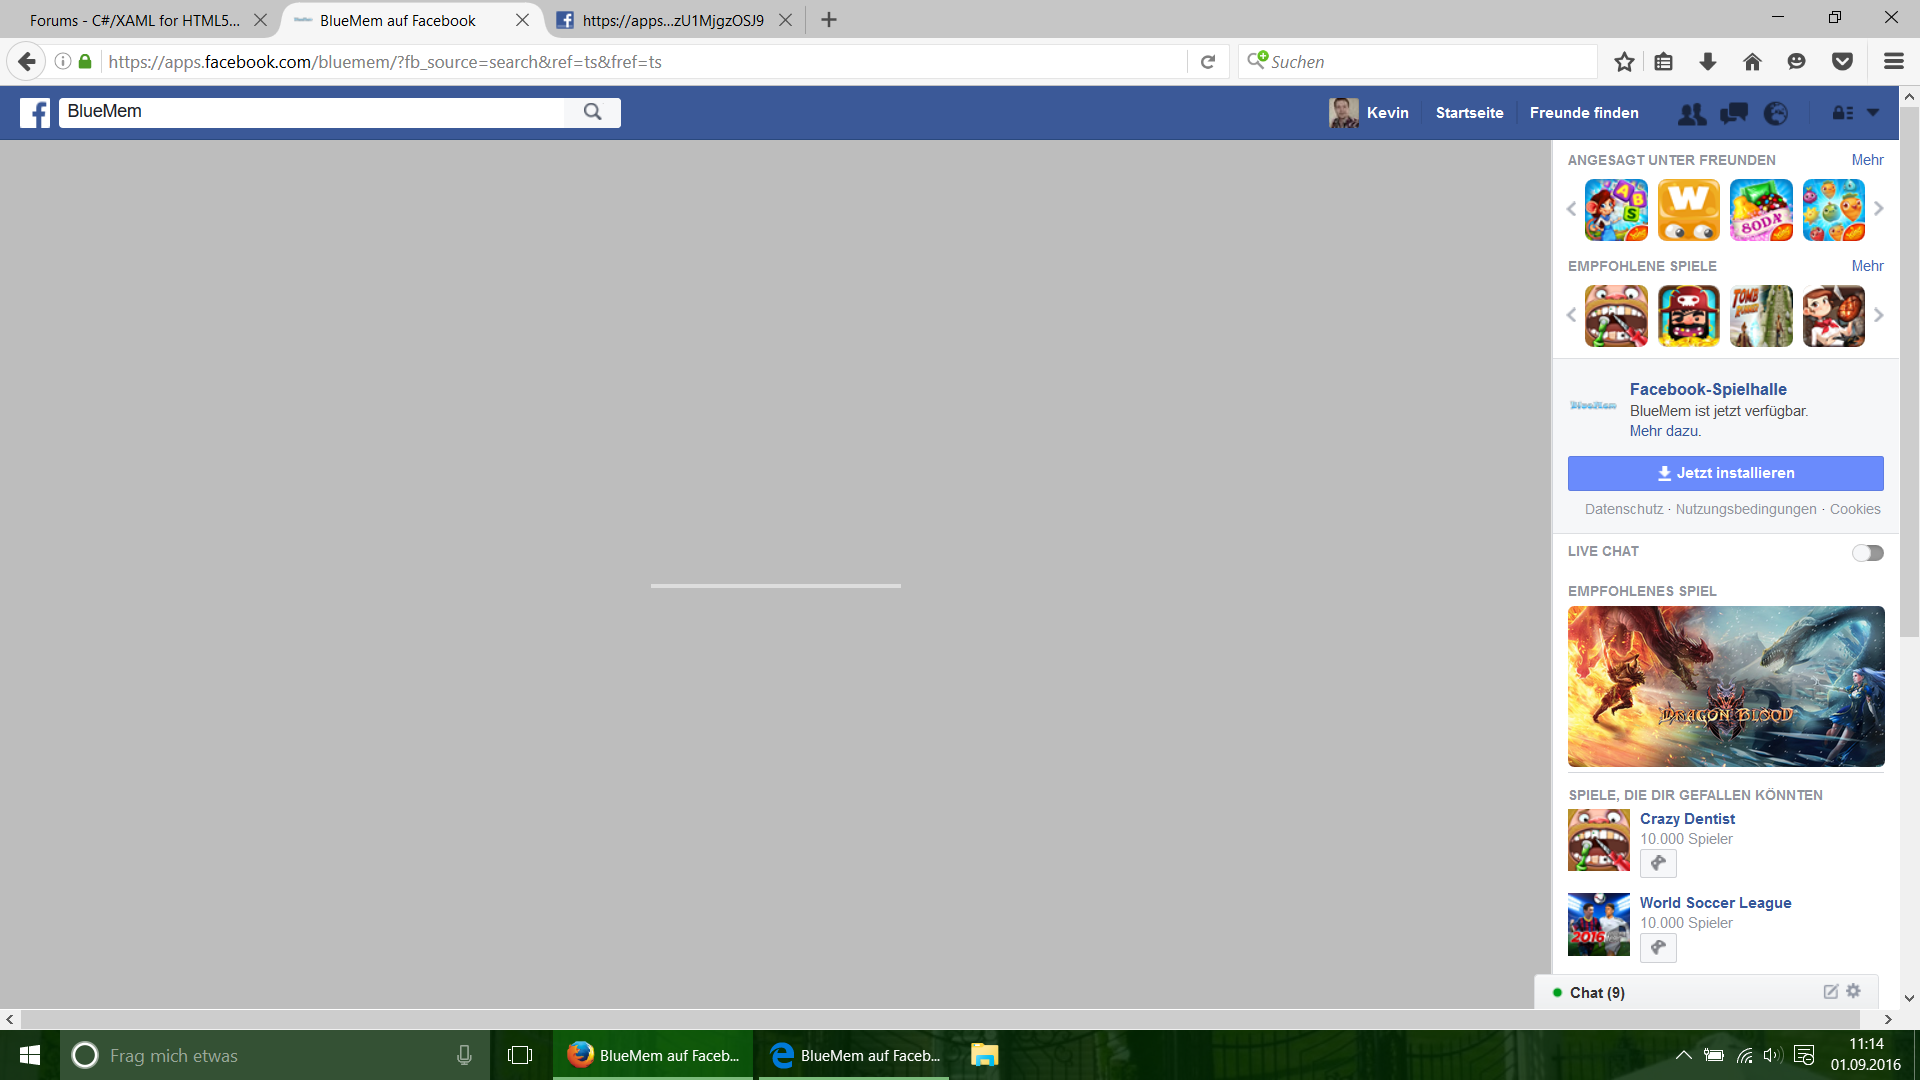
Task: Select the BlueMem auf Facebook tab
Action: click(x=398, y=20)
